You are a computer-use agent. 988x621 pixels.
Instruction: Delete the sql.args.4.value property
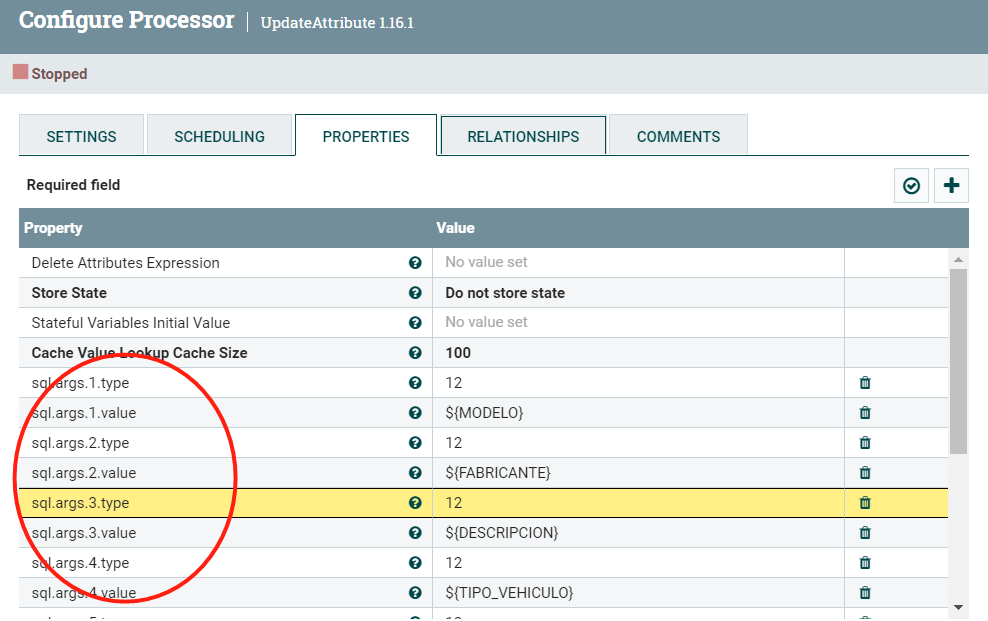[x=865, y=593]
